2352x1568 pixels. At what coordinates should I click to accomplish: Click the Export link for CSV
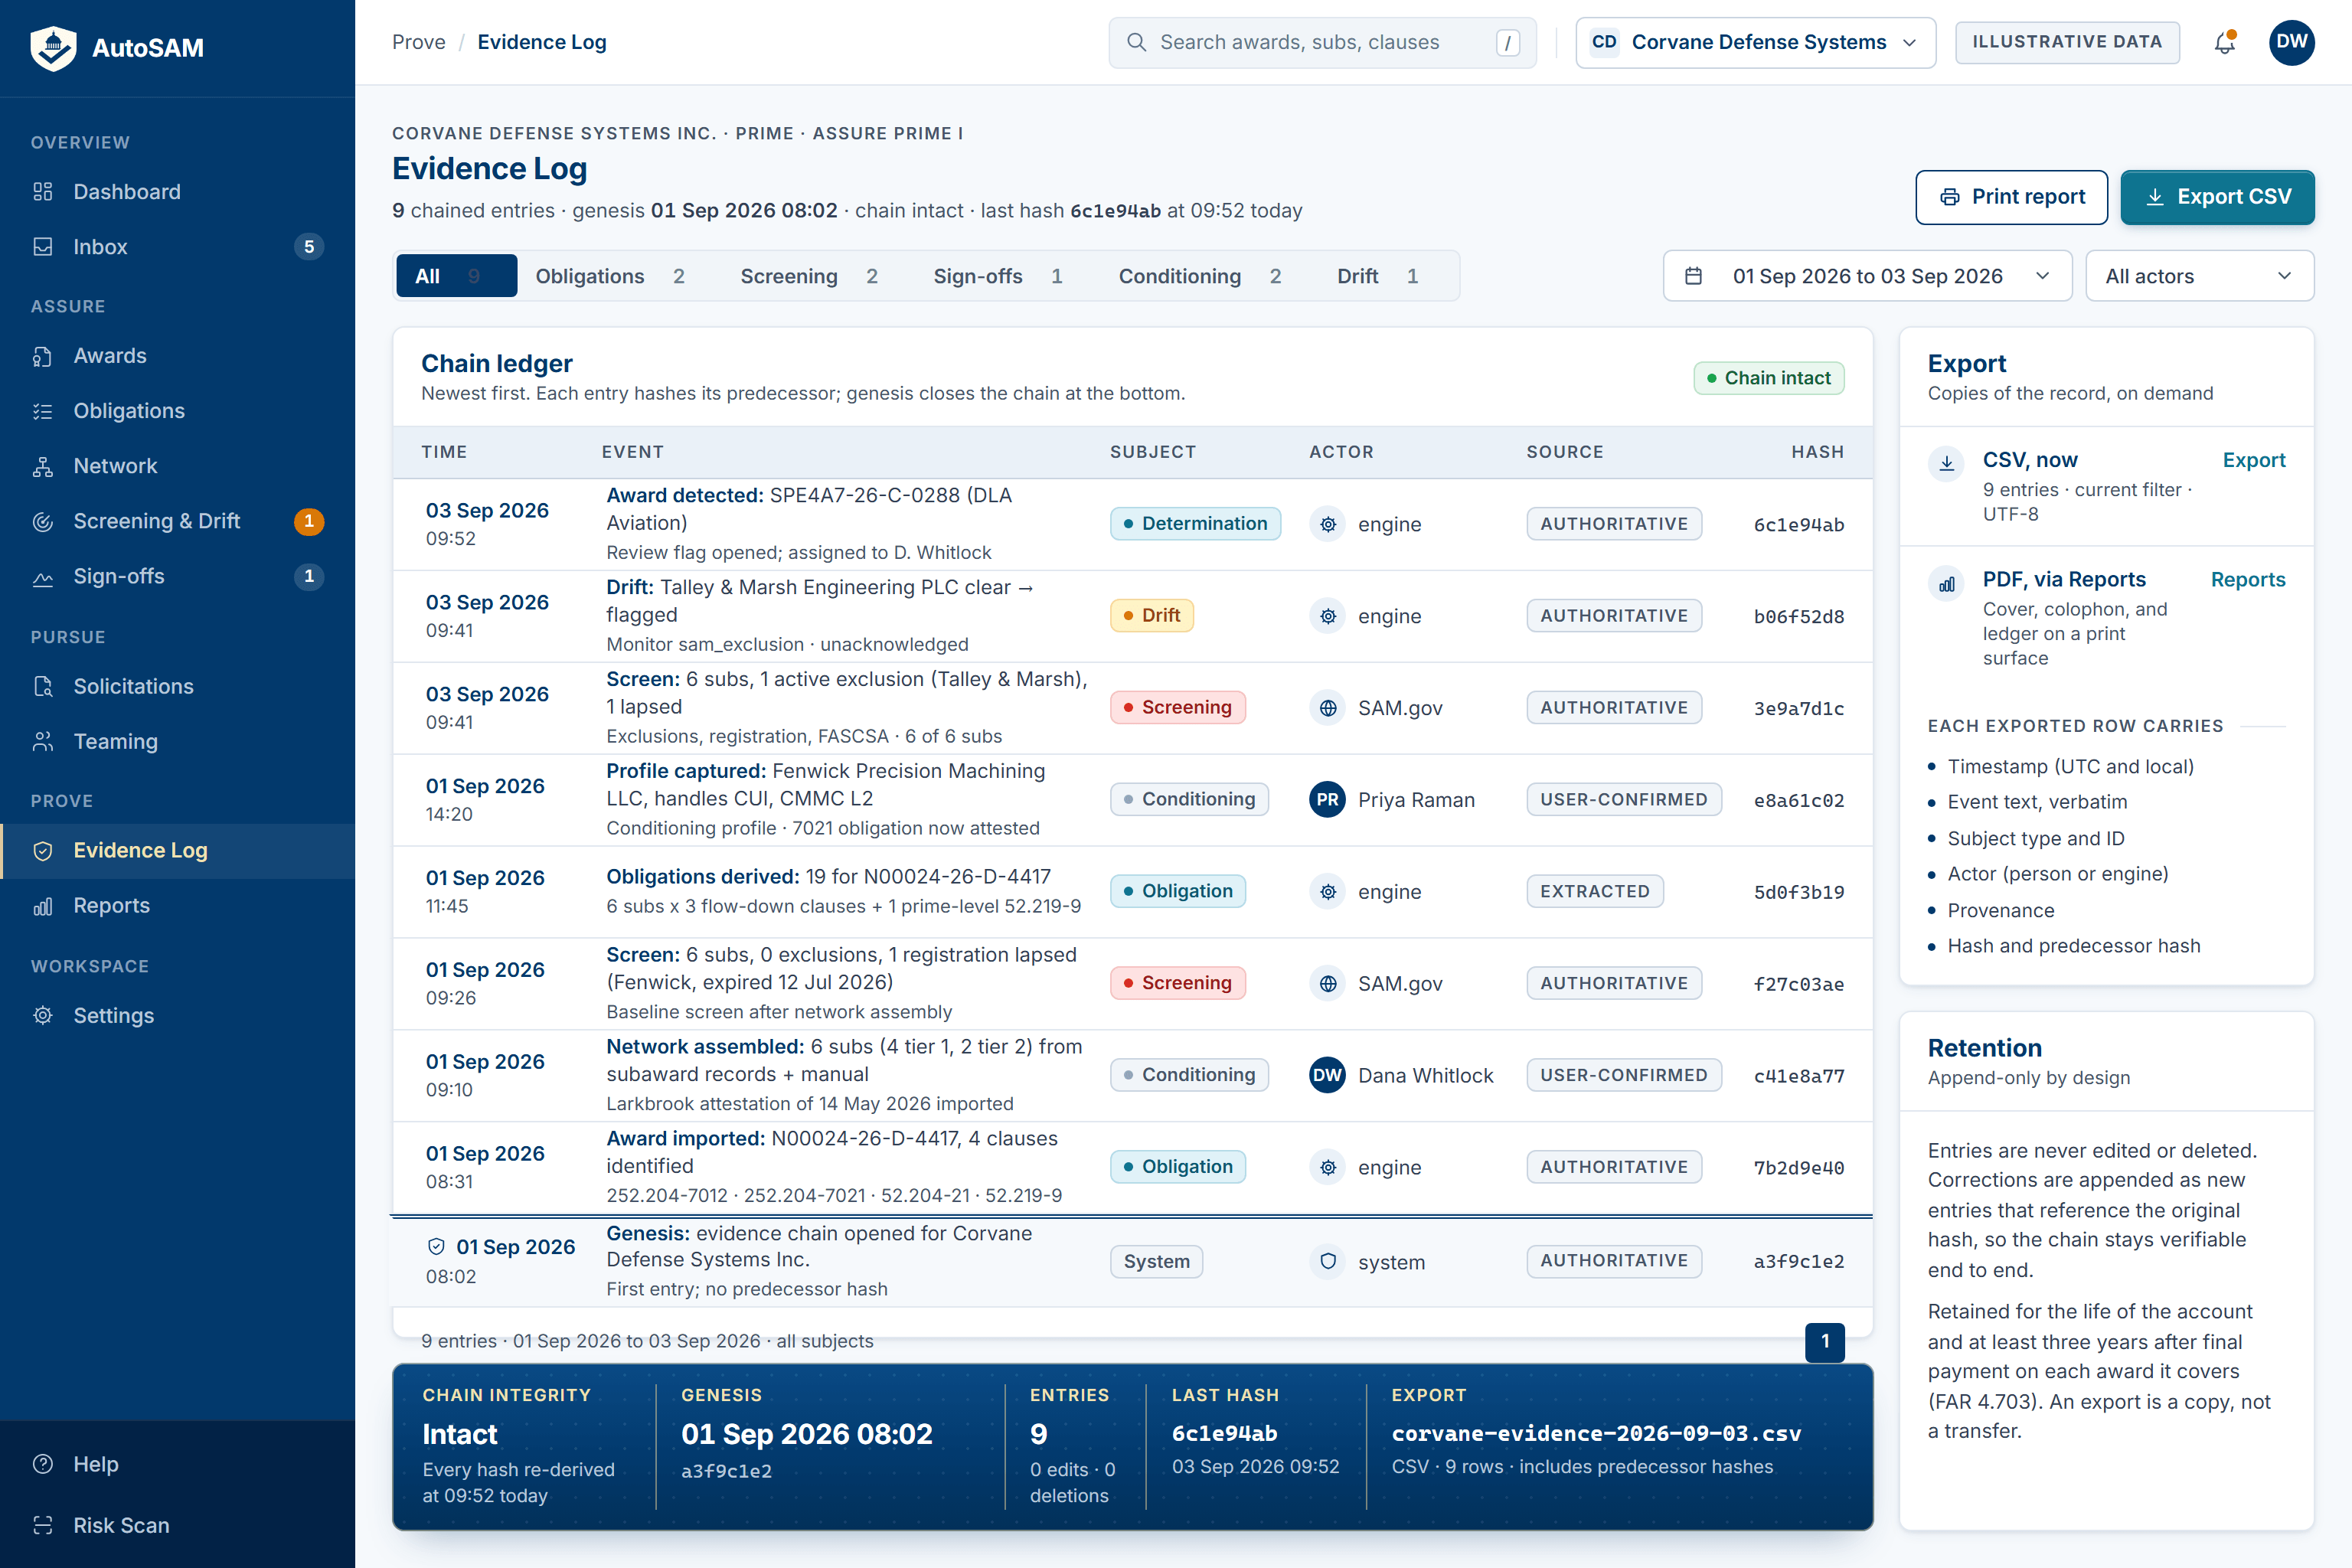(2253, 460)
